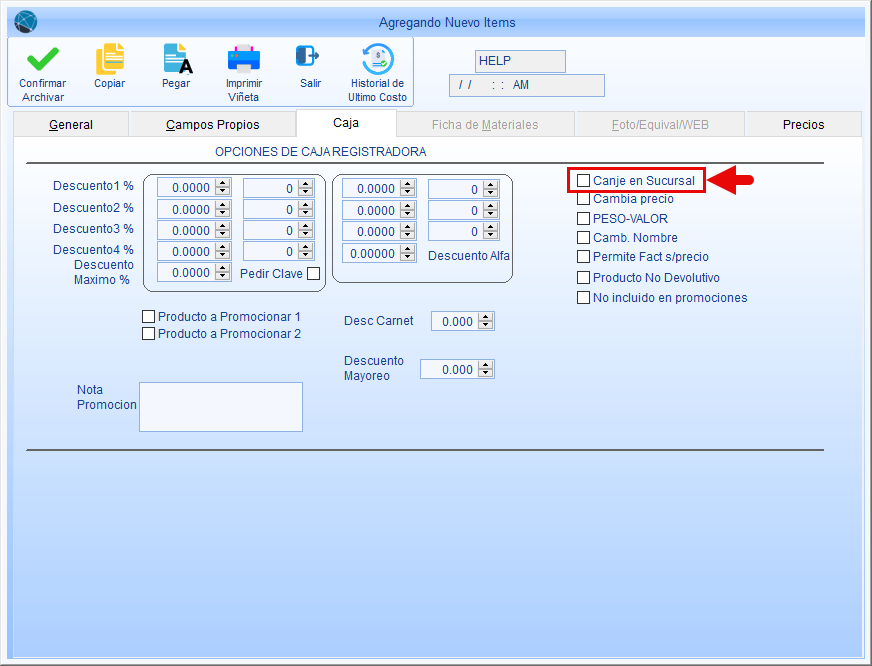Click the date and time AM field
The image size is (872, 666).
click(x=527, y=86)
